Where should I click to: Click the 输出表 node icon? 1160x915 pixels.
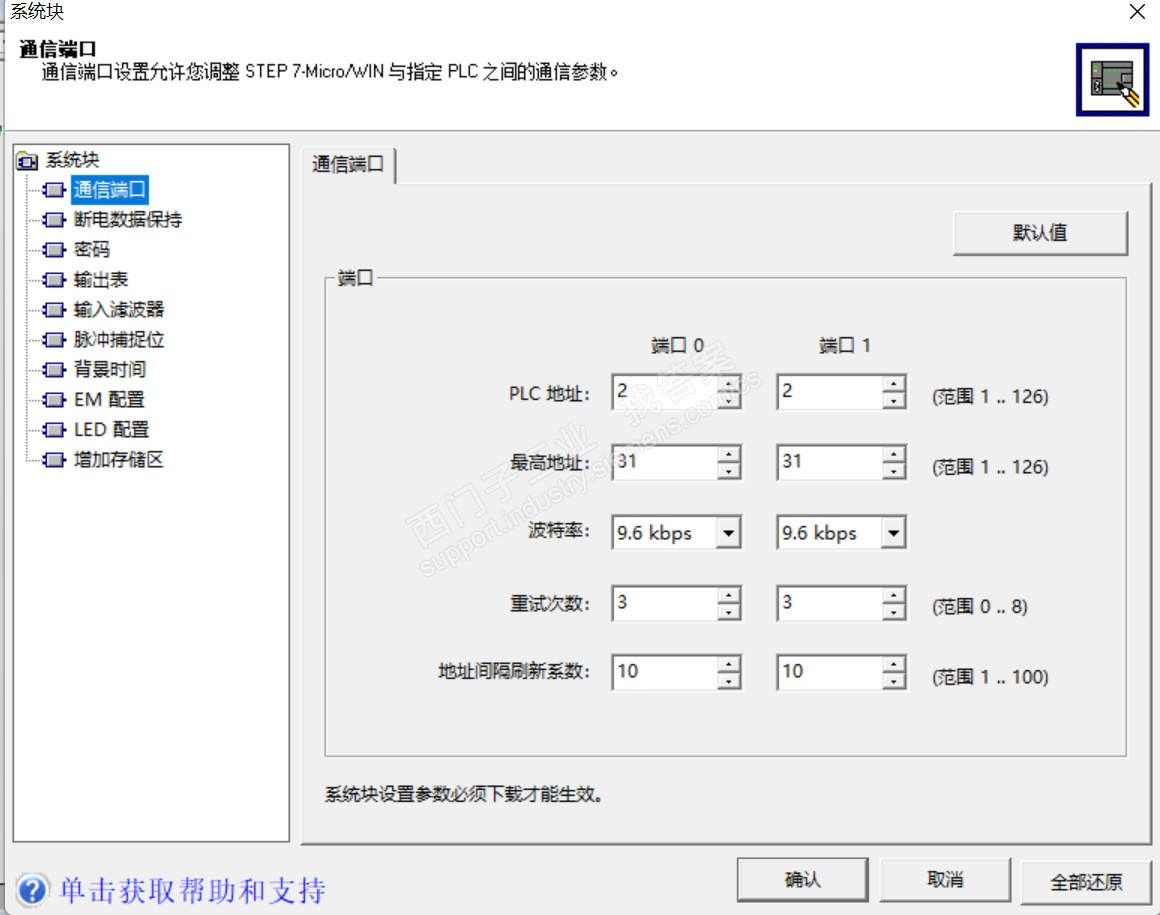pyautogui.click(x=54, y=280)
